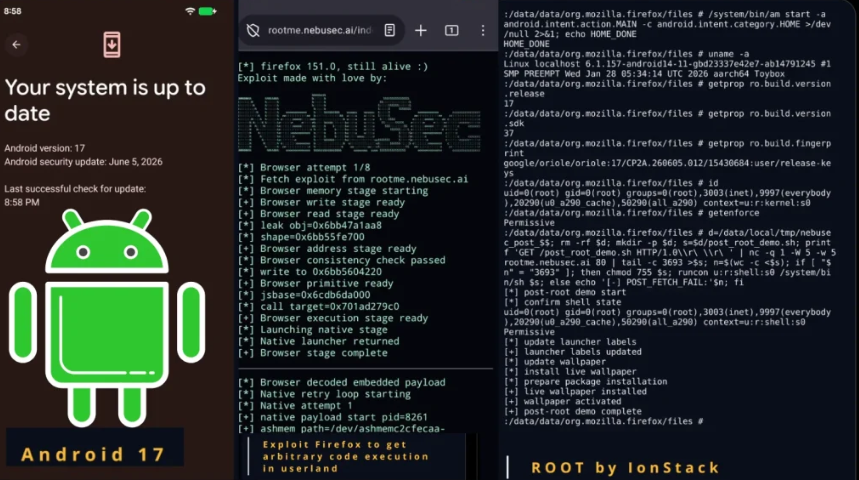
Task: Click the 'Exploit Firefox to get arbitrary code execution' caption
Action: click(x=345, y=456)
